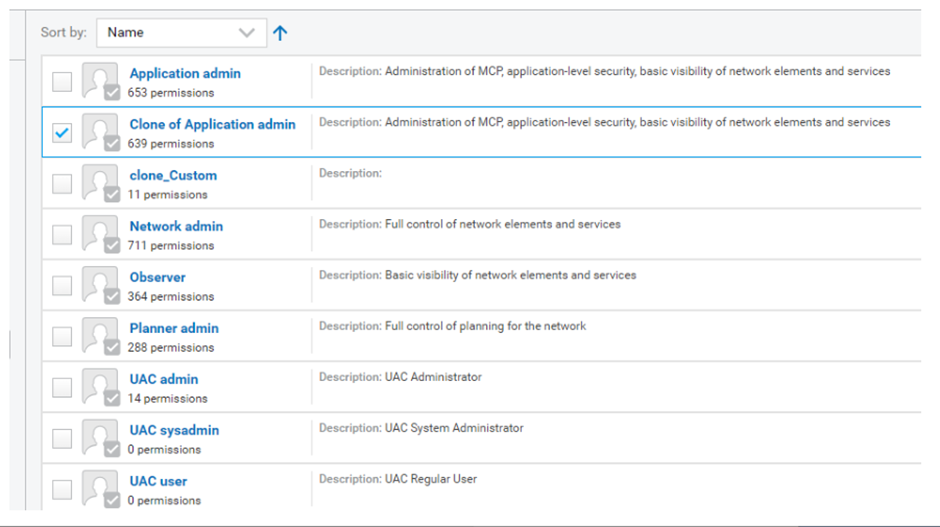The height and width of the screenshot is (527, 940).
Task: Click 'Basic visibility of network elements' description
Action: coord(510,275)
